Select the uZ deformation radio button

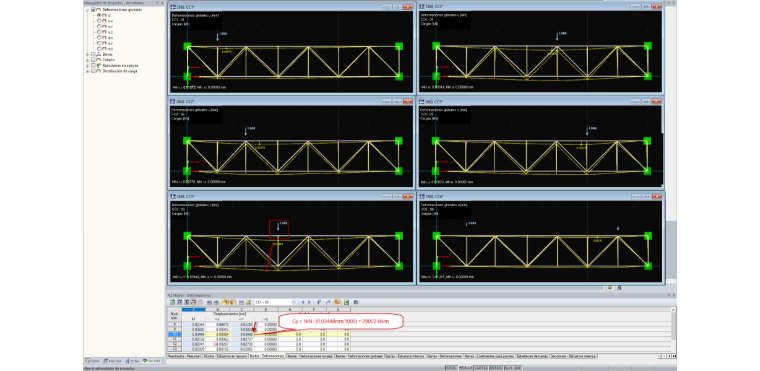(99, 32)
